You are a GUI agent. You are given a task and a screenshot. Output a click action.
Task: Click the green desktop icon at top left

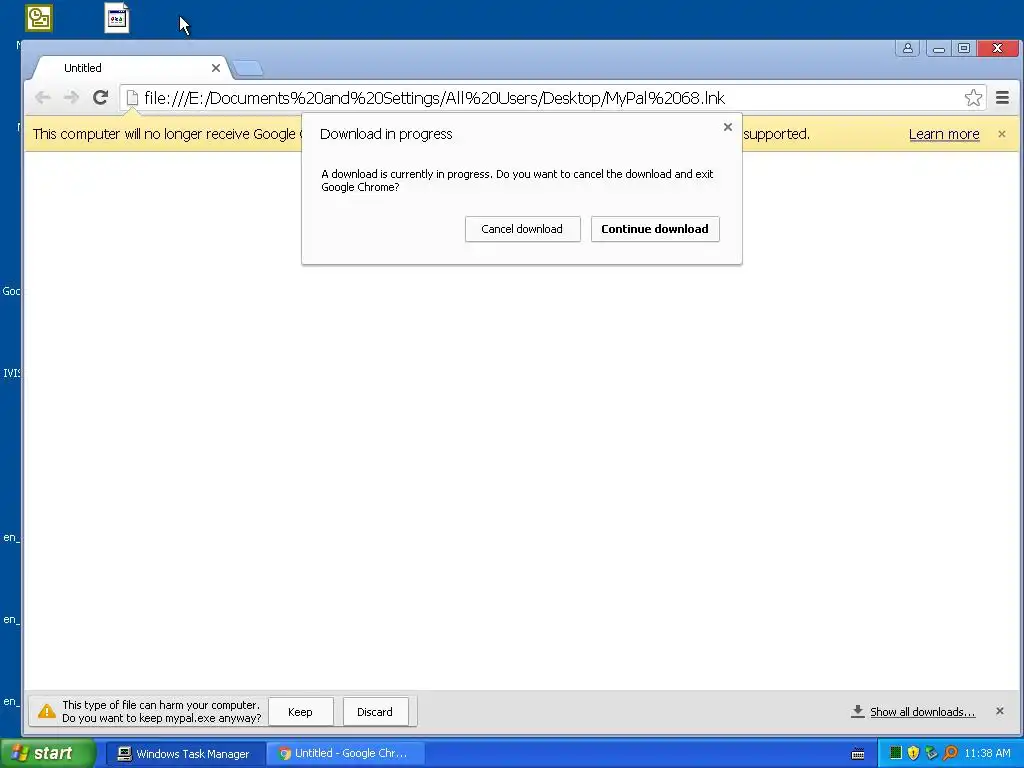[39, 18]
